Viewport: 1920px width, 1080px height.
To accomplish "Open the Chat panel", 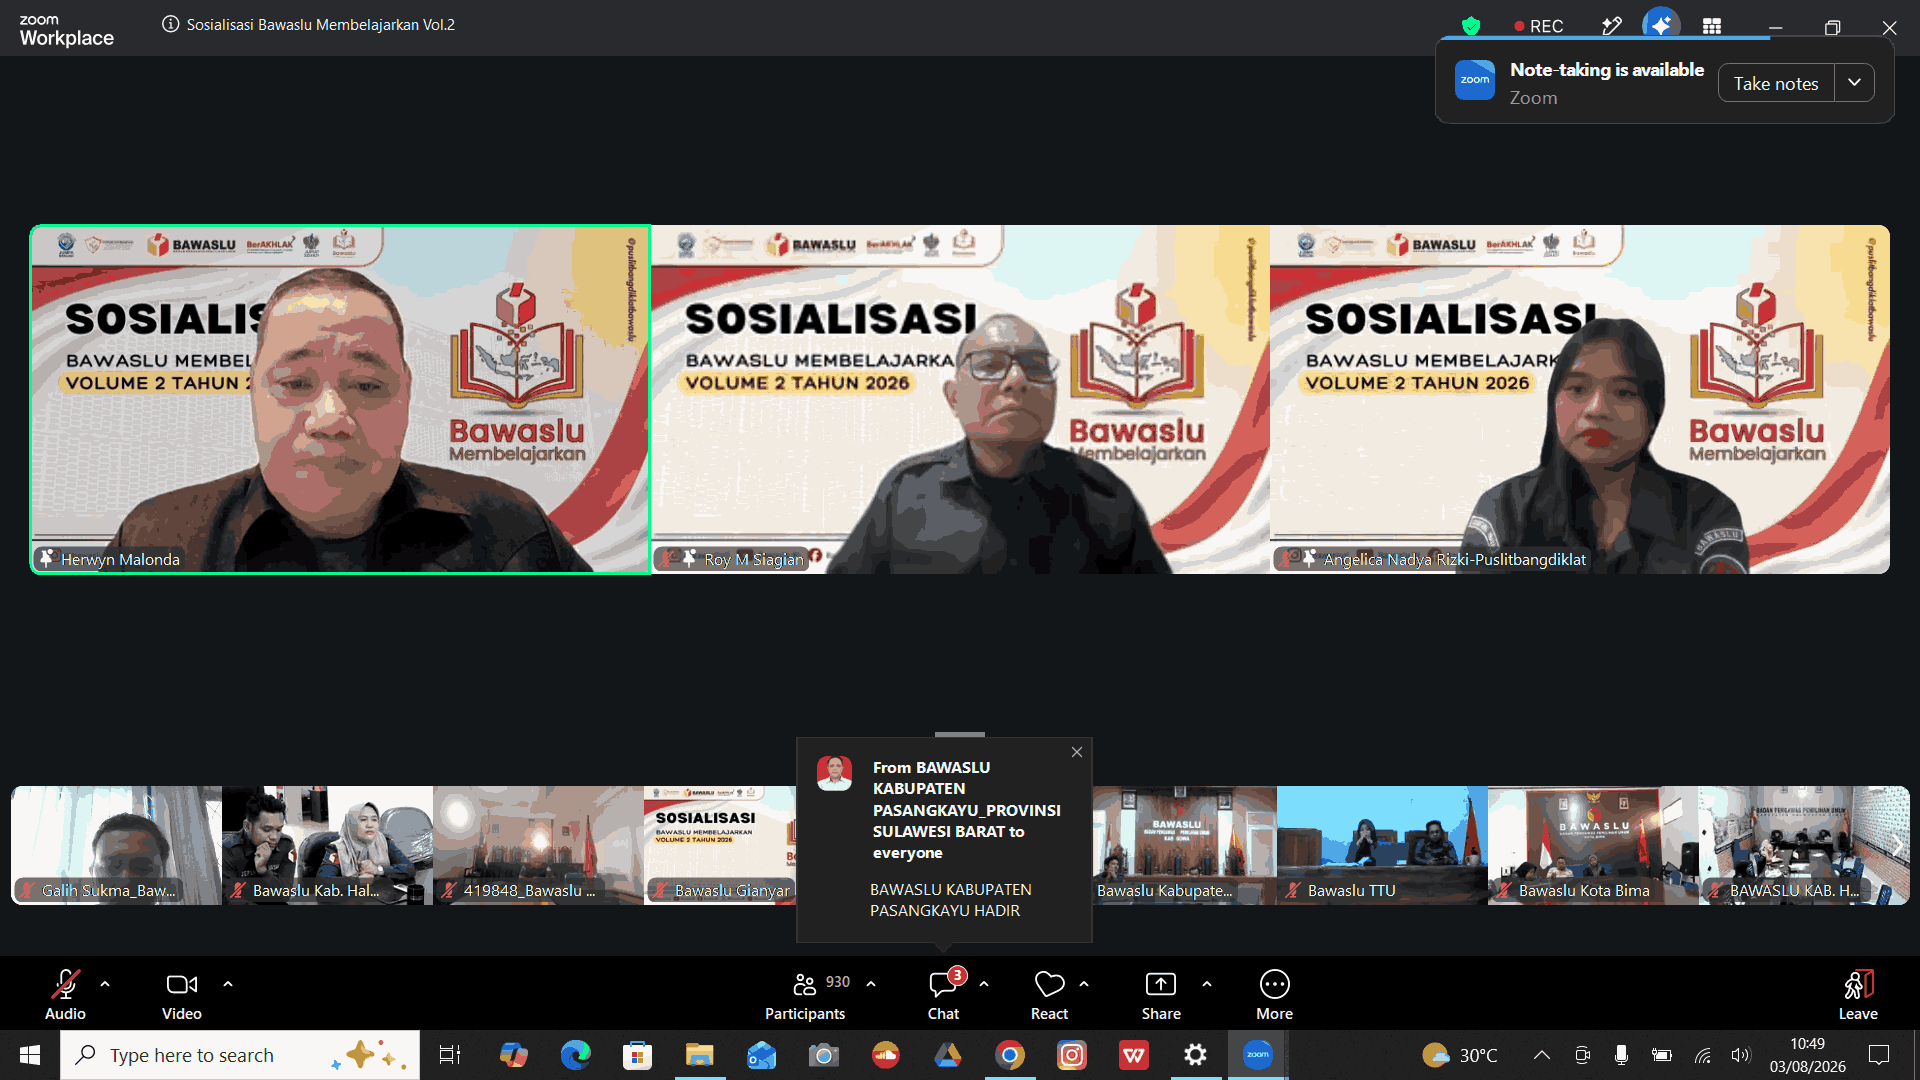I will [x=943, y=994].
